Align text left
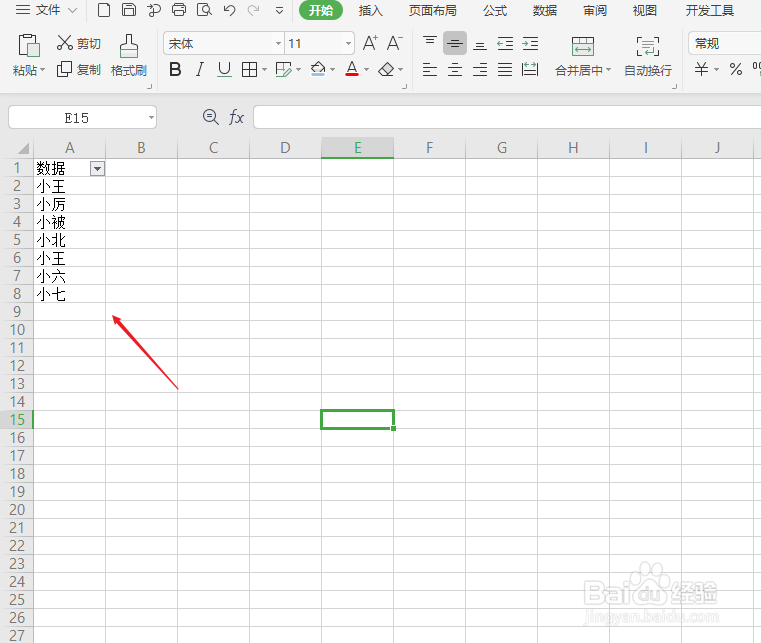This screenshot has width=761, height=643. [430, 69]
